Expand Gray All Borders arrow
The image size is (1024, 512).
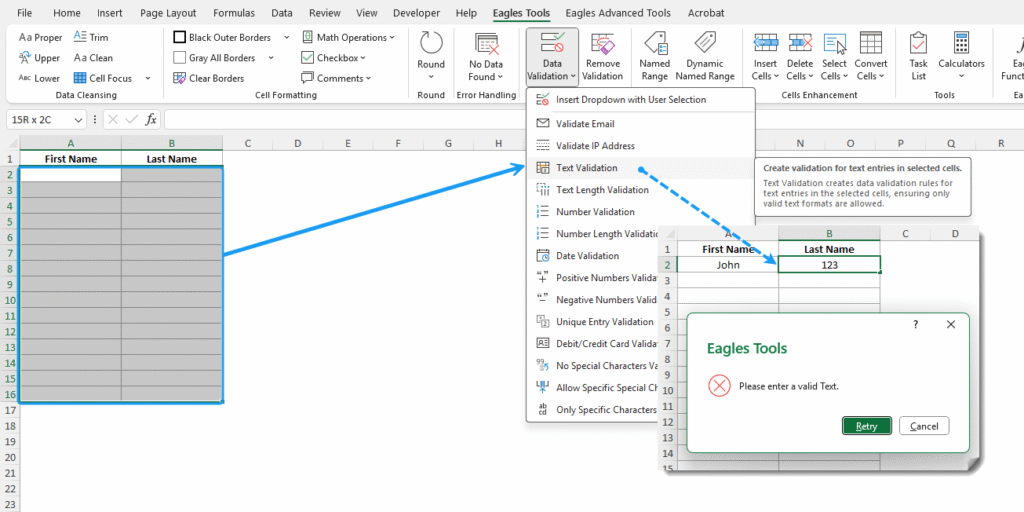[x=270, y=57]
